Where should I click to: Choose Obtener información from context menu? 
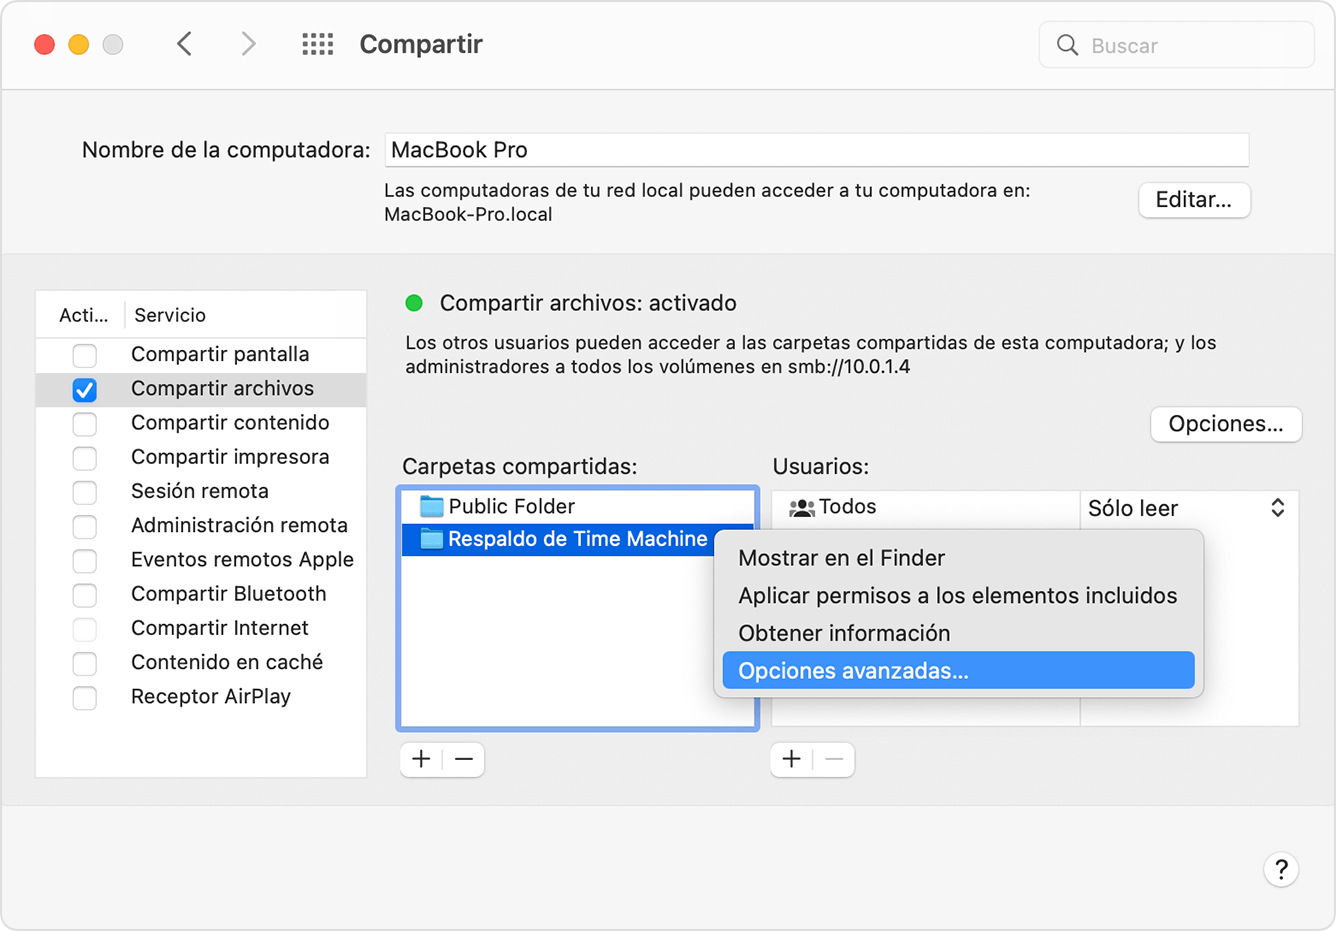pyautogui.click(x=958, y=633)
